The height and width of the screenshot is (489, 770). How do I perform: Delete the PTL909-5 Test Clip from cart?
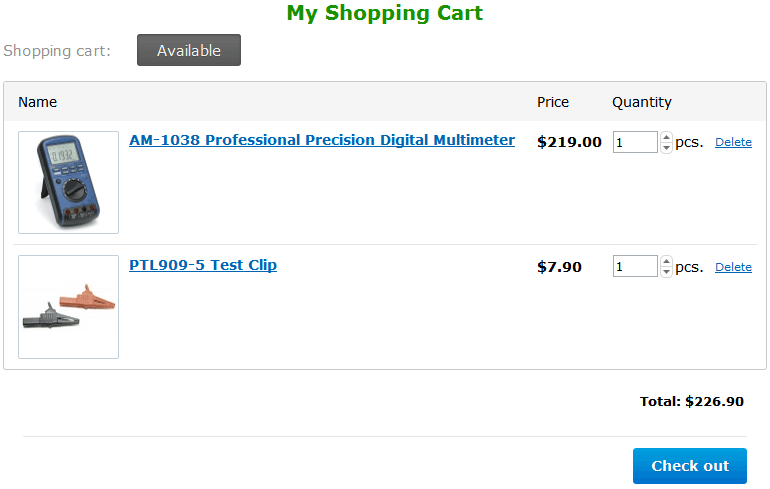click(x=733, y=267)
